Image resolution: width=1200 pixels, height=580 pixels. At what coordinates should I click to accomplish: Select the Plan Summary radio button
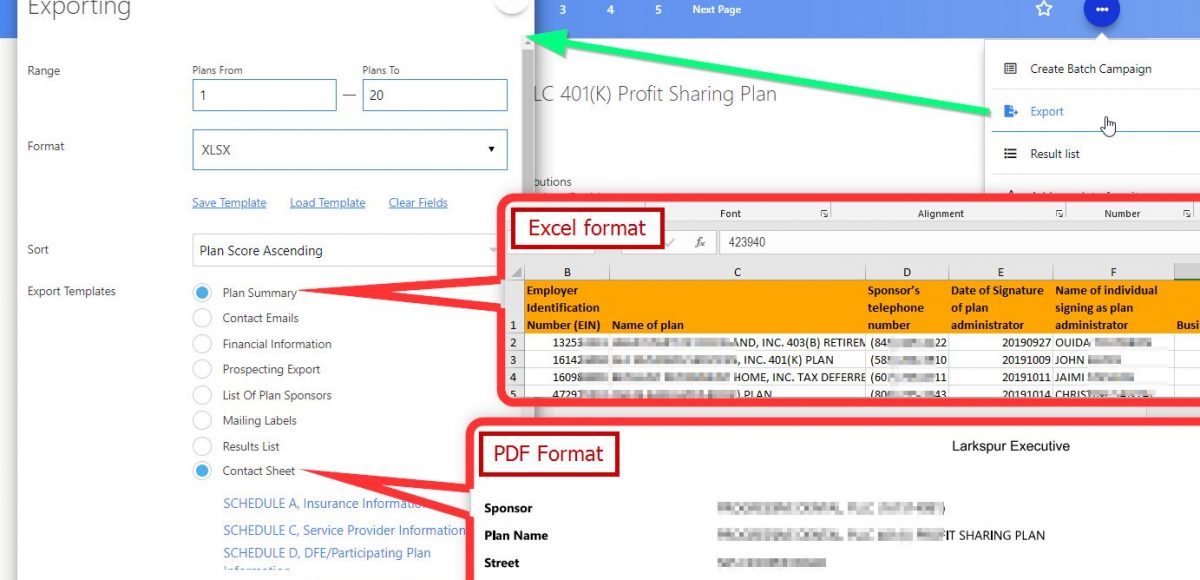(x=203, y=293)
